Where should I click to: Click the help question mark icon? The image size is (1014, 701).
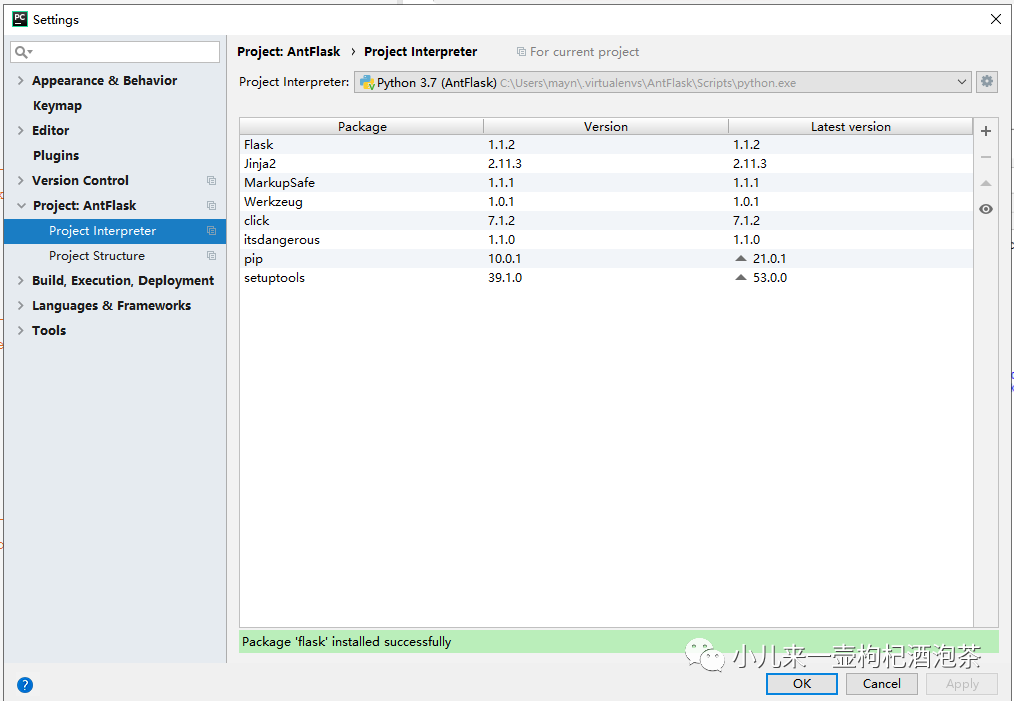[x=25, y=685]
